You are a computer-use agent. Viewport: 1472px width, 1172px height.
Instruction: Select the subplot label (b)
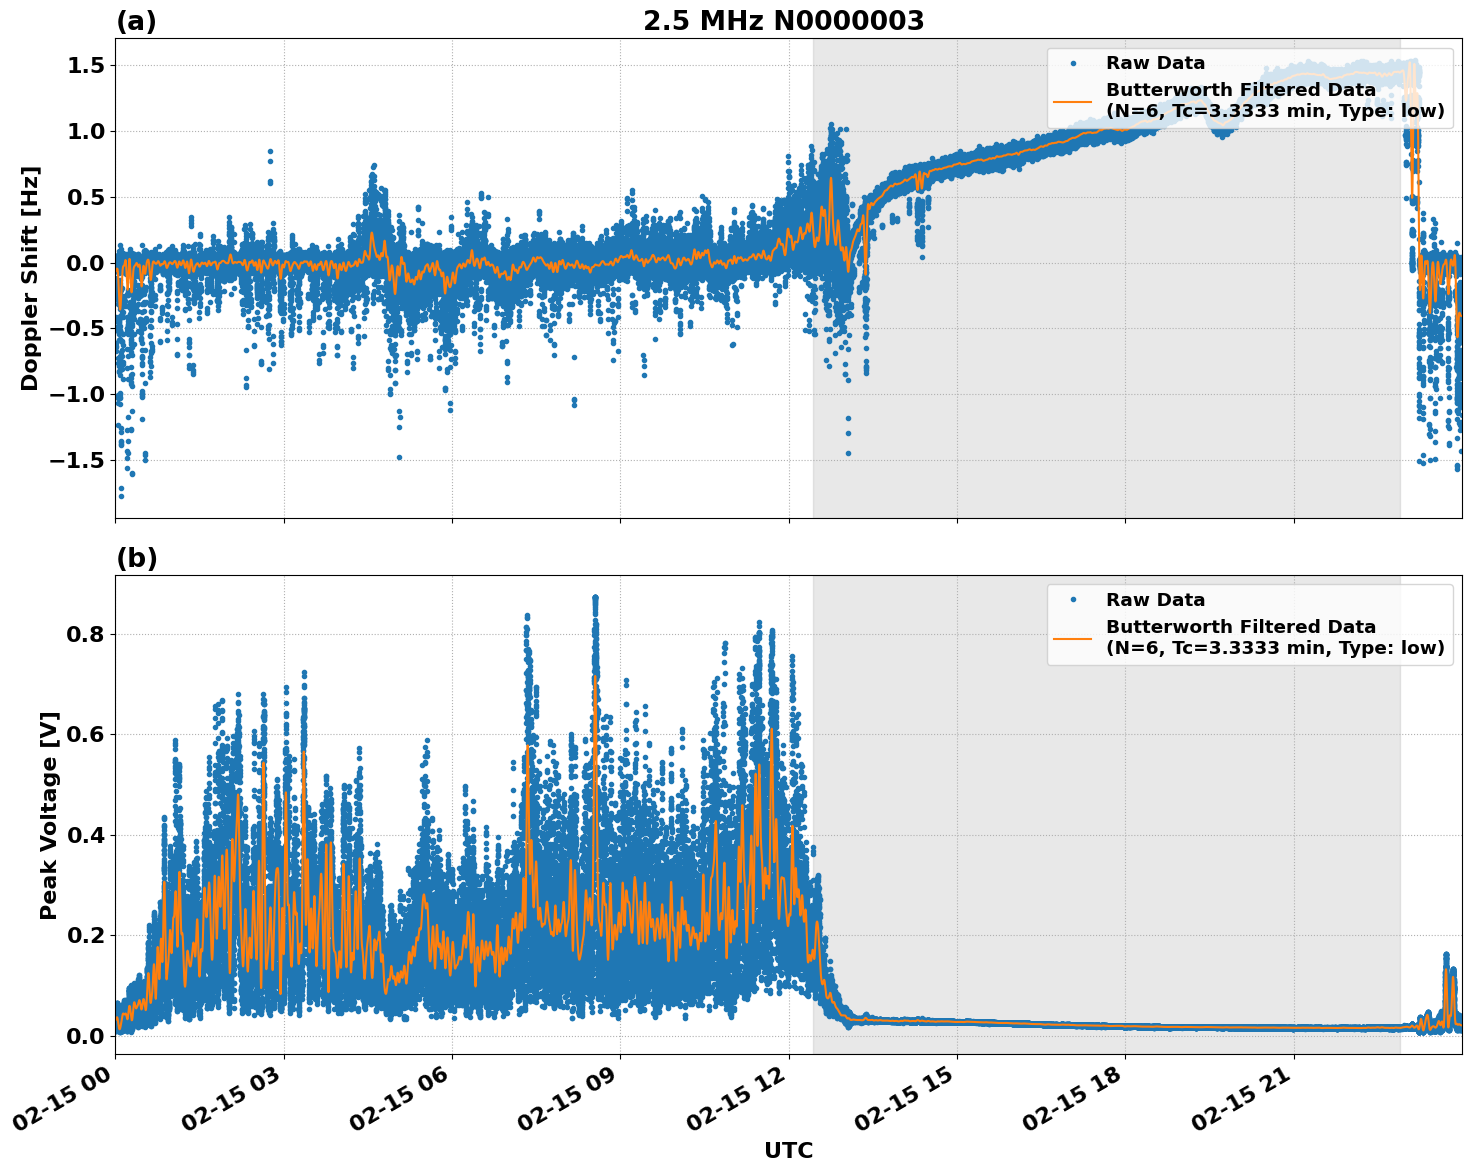137,557
